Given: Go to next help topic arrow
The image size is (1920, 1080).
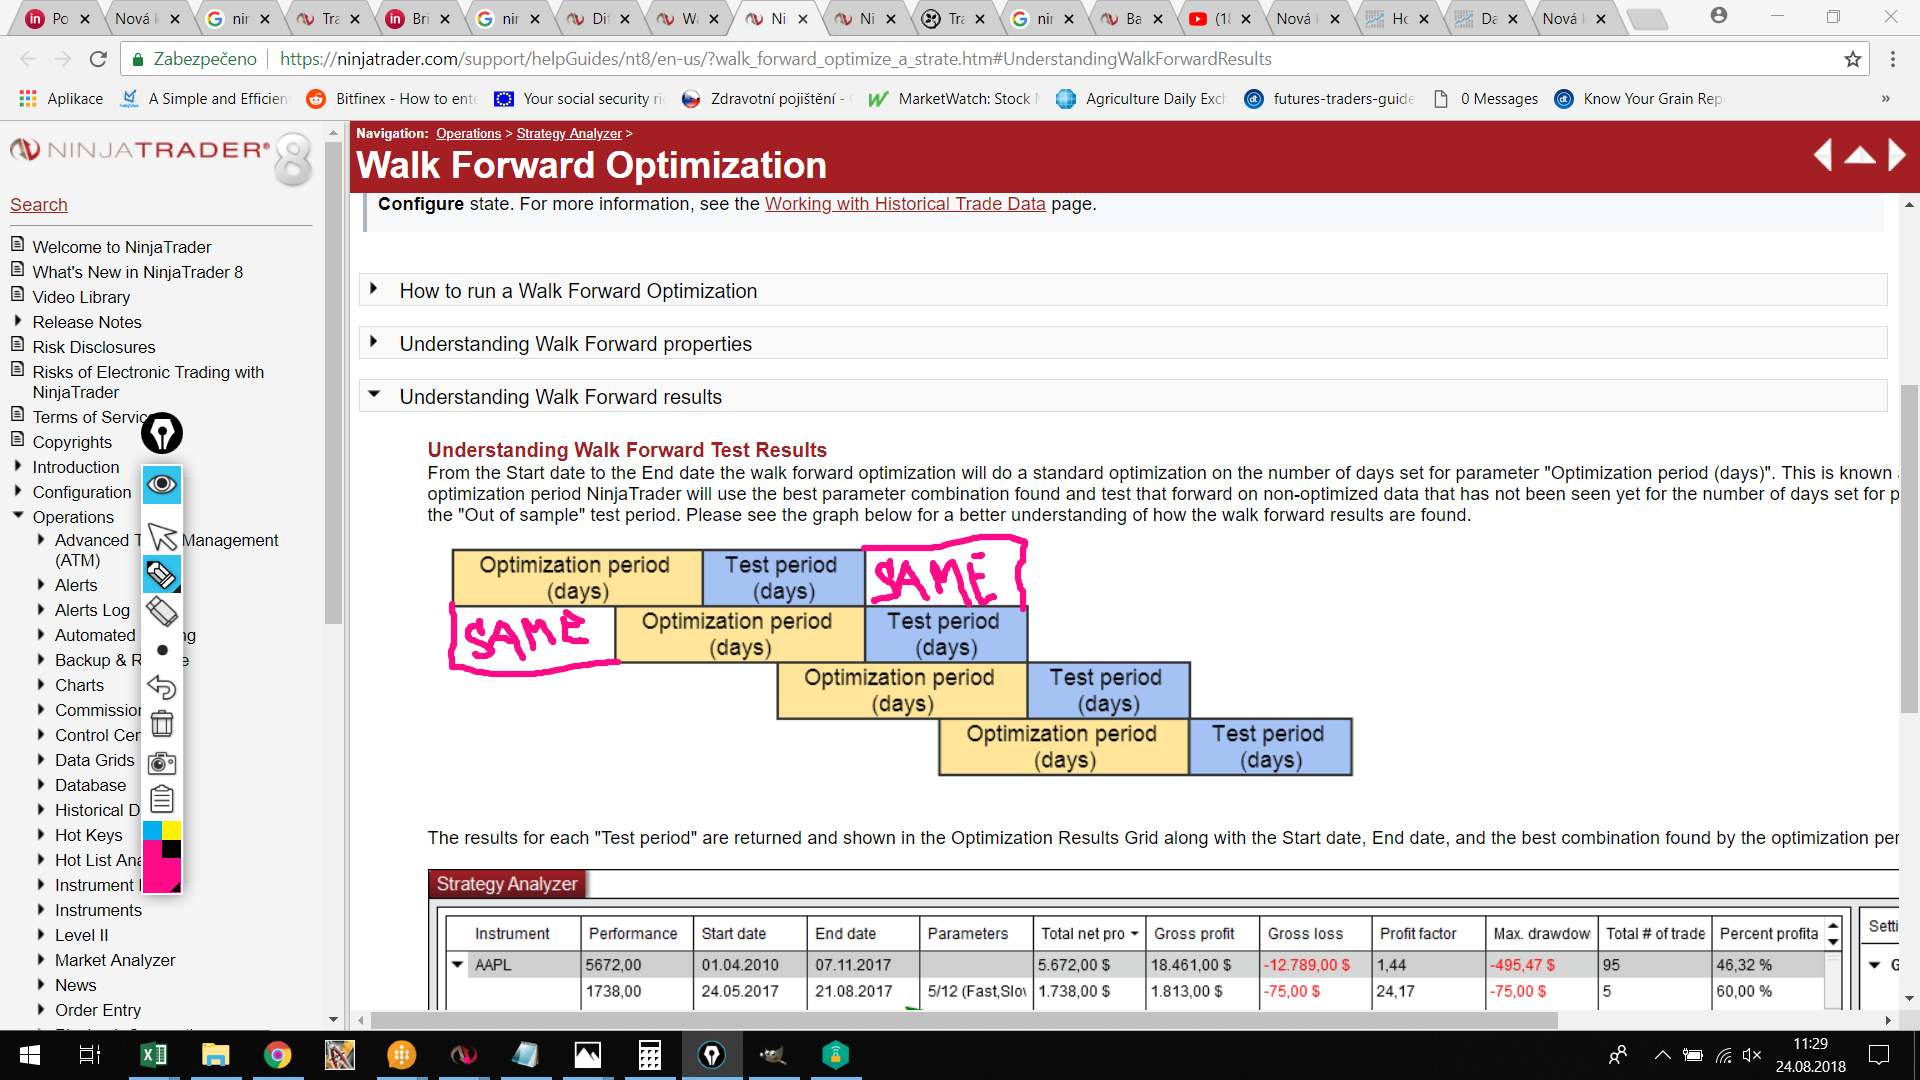Looking at the screenshot, I should coord(1896,155).
